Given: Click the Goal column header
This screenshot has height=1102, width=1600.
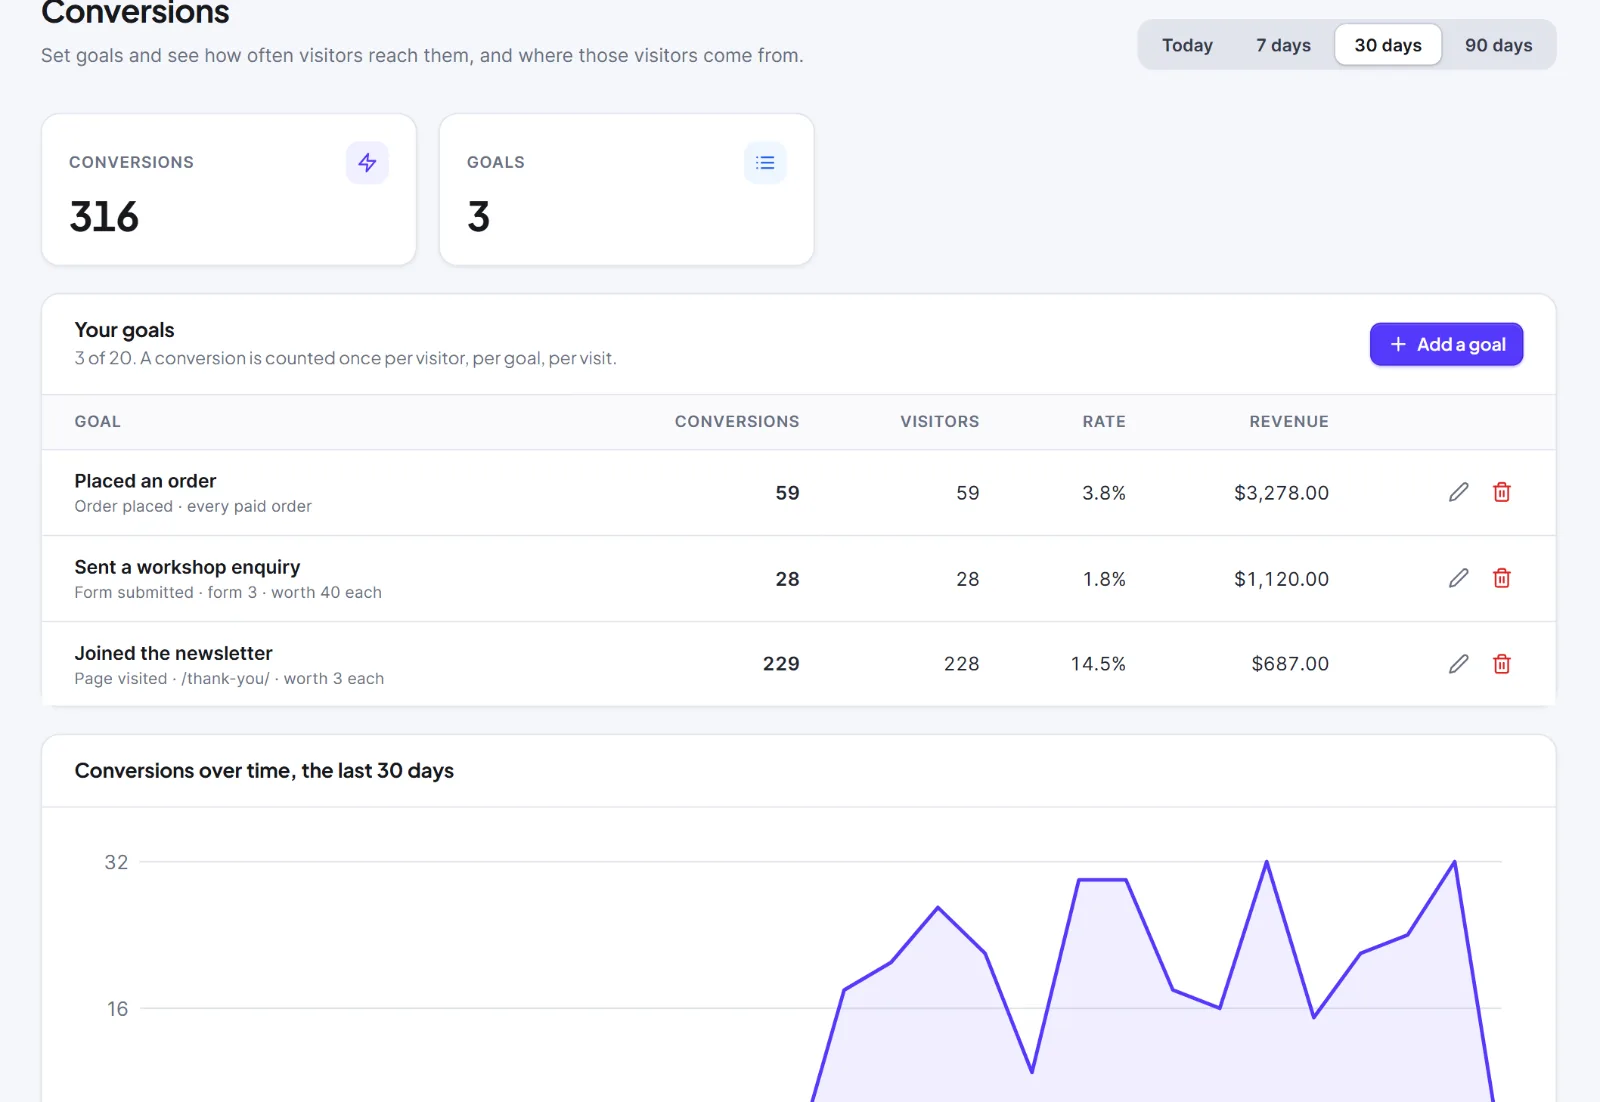Looking at the screenshot, I should [x=98, y=422].
